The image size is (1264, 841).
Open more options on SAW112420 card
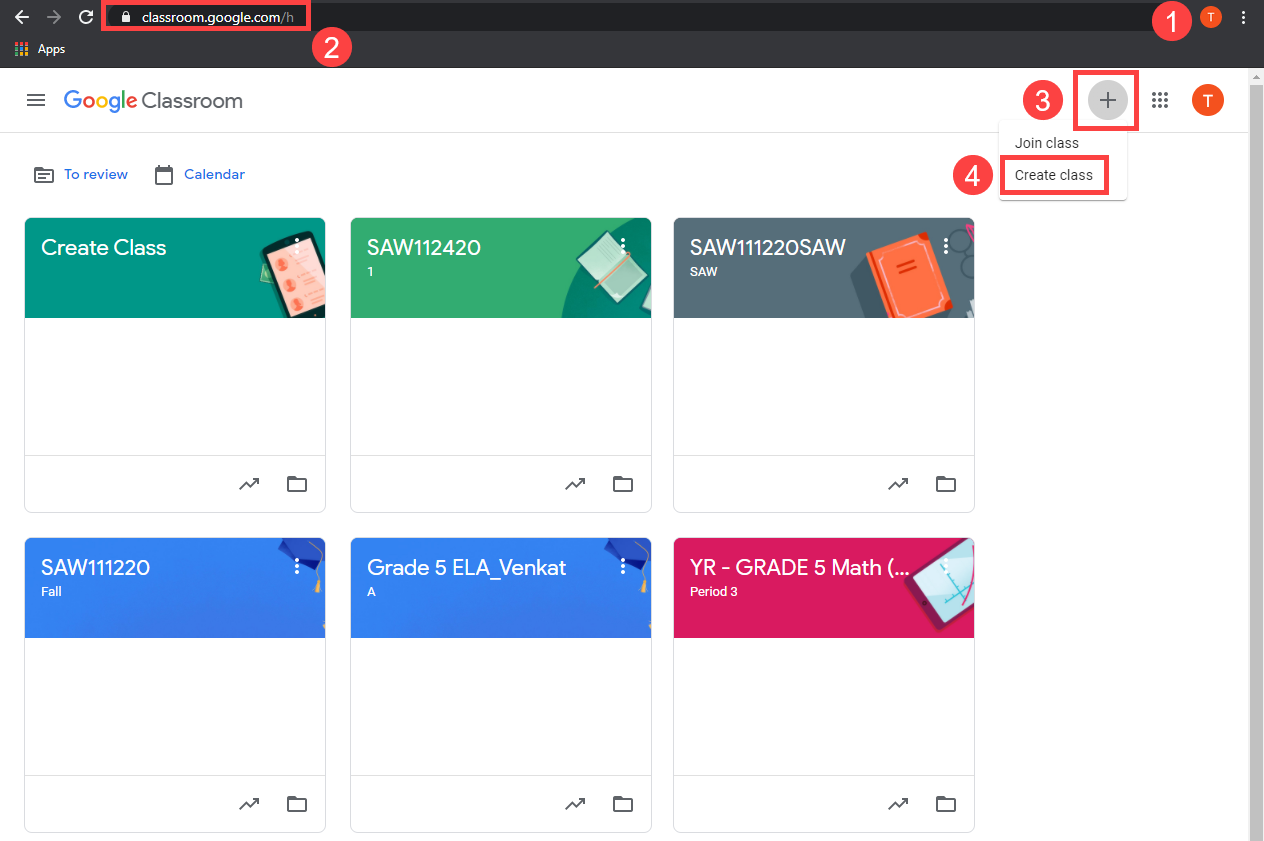(623, 246)
